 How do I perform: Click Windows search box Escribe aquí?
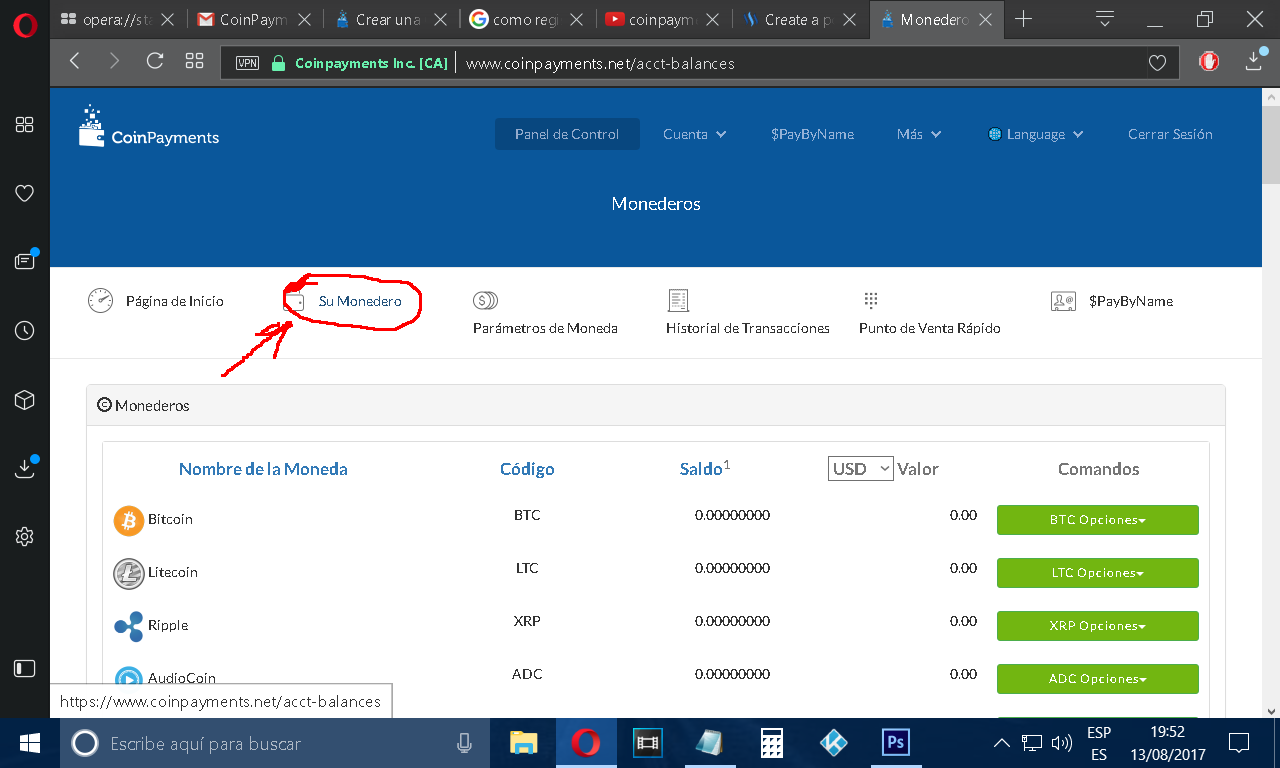point(276,743)
